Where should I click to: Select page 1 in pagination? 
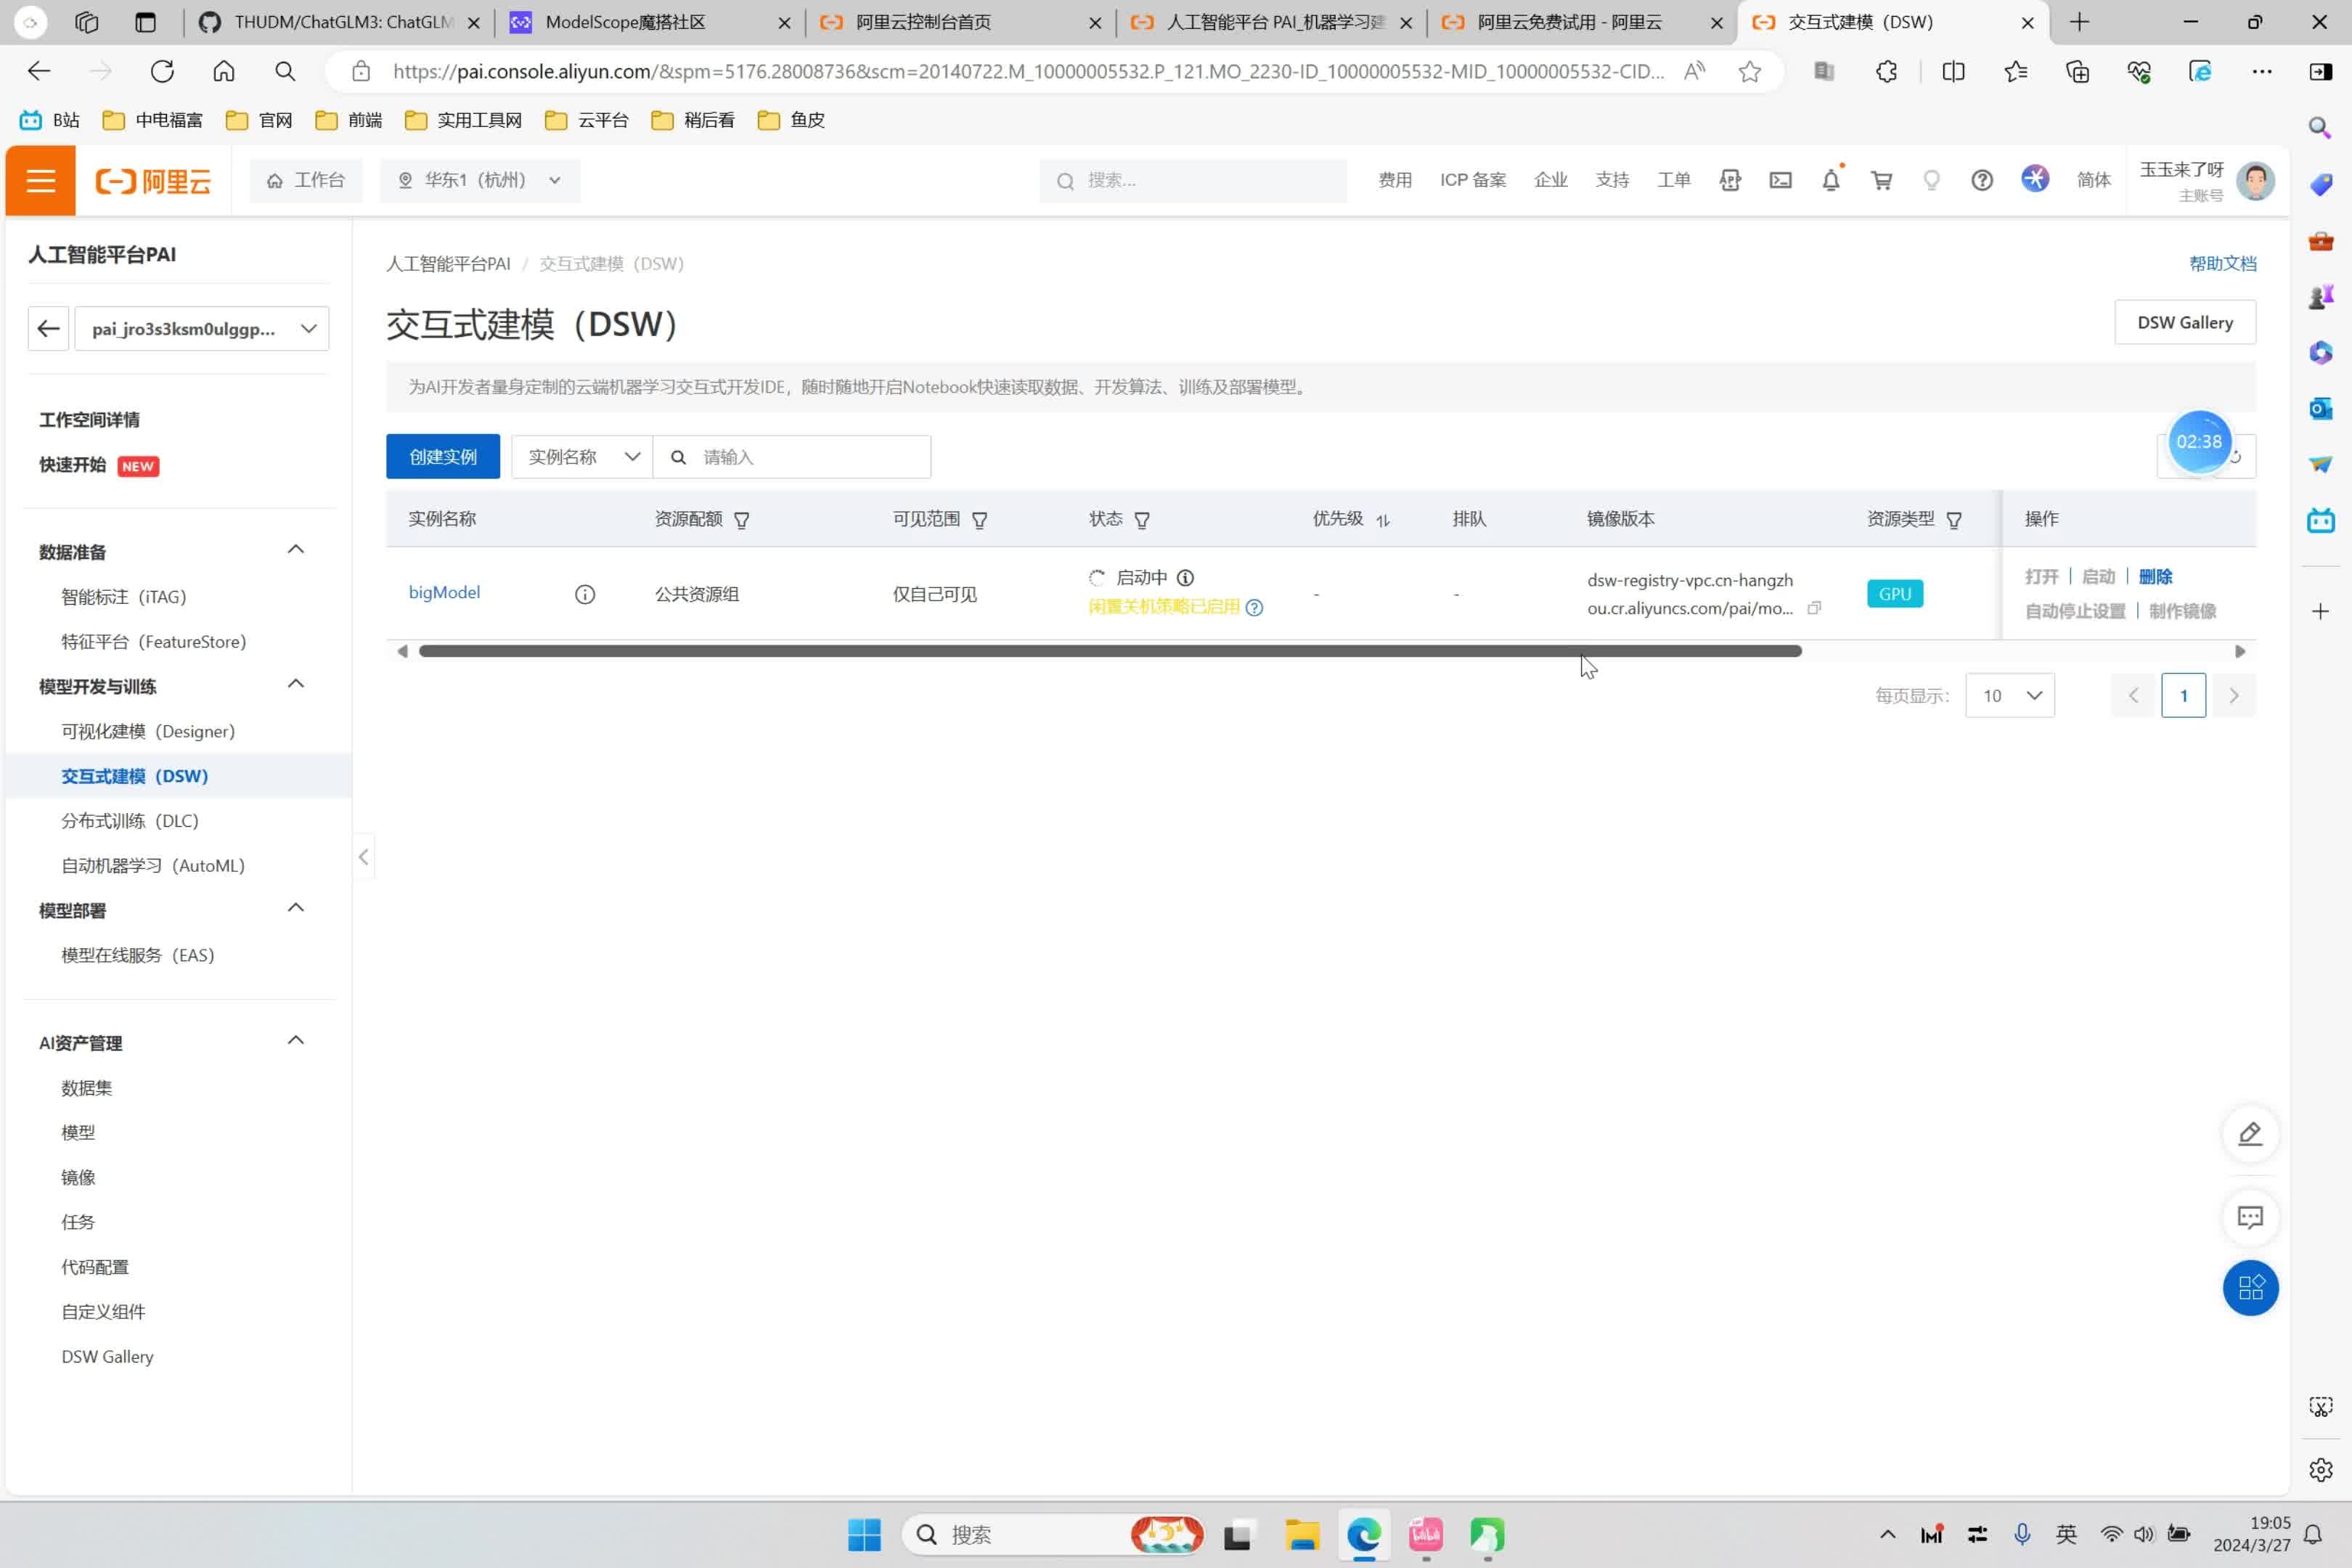tap(2183, 695)
